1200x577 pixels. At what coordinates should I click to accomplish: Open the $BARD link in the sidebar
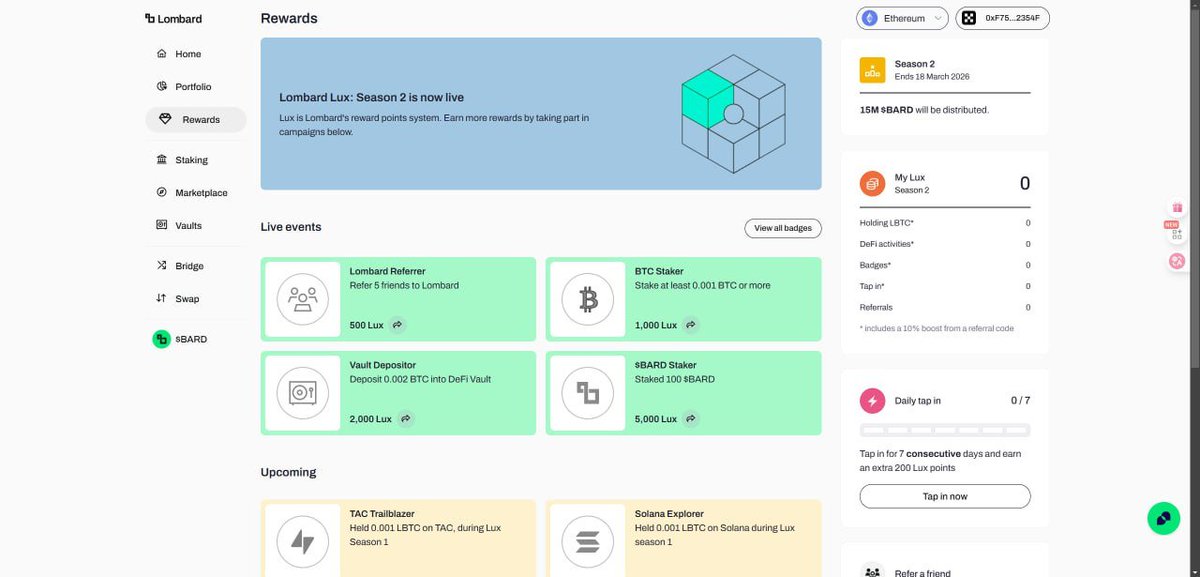click(190, 339)
